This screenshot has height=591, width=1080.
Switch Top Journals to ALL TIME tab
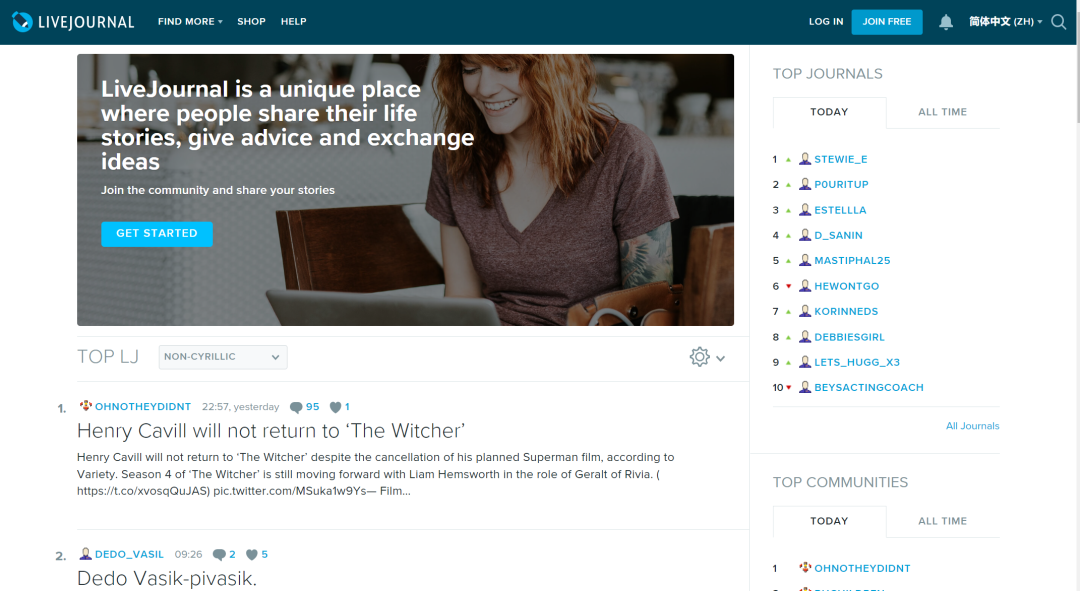pyautogui.click(x=942, y=112)
